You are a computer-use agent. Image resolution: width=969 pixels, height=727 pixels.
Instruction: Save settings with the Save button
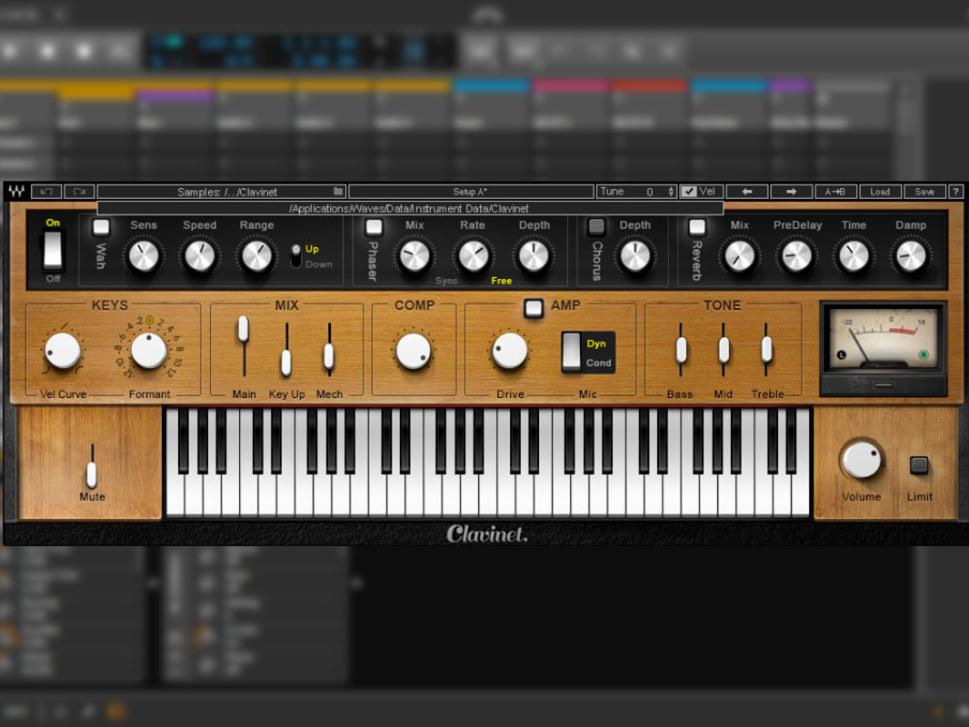pos(927,191)
